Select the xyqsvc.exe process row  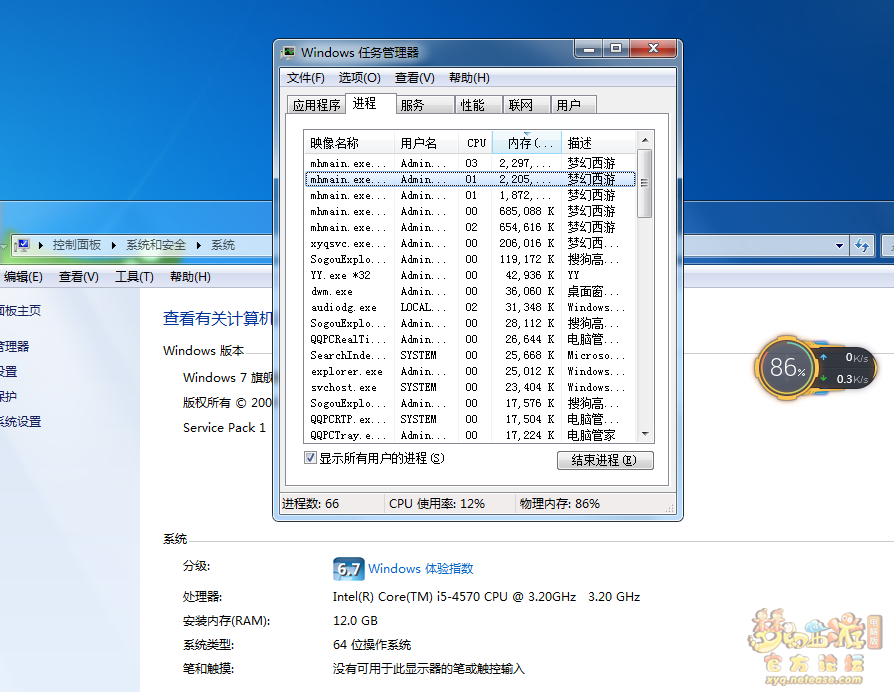470,243
